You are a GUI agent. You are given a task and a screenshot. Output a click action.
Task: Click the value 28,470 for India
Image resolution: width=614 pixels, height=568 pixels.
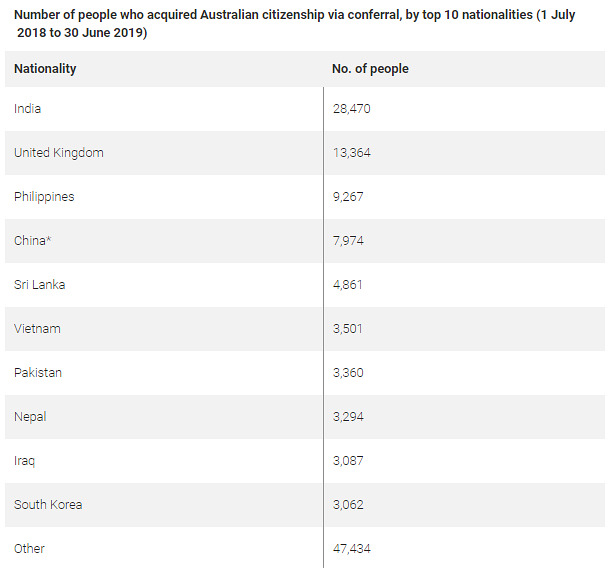[351, 108]
